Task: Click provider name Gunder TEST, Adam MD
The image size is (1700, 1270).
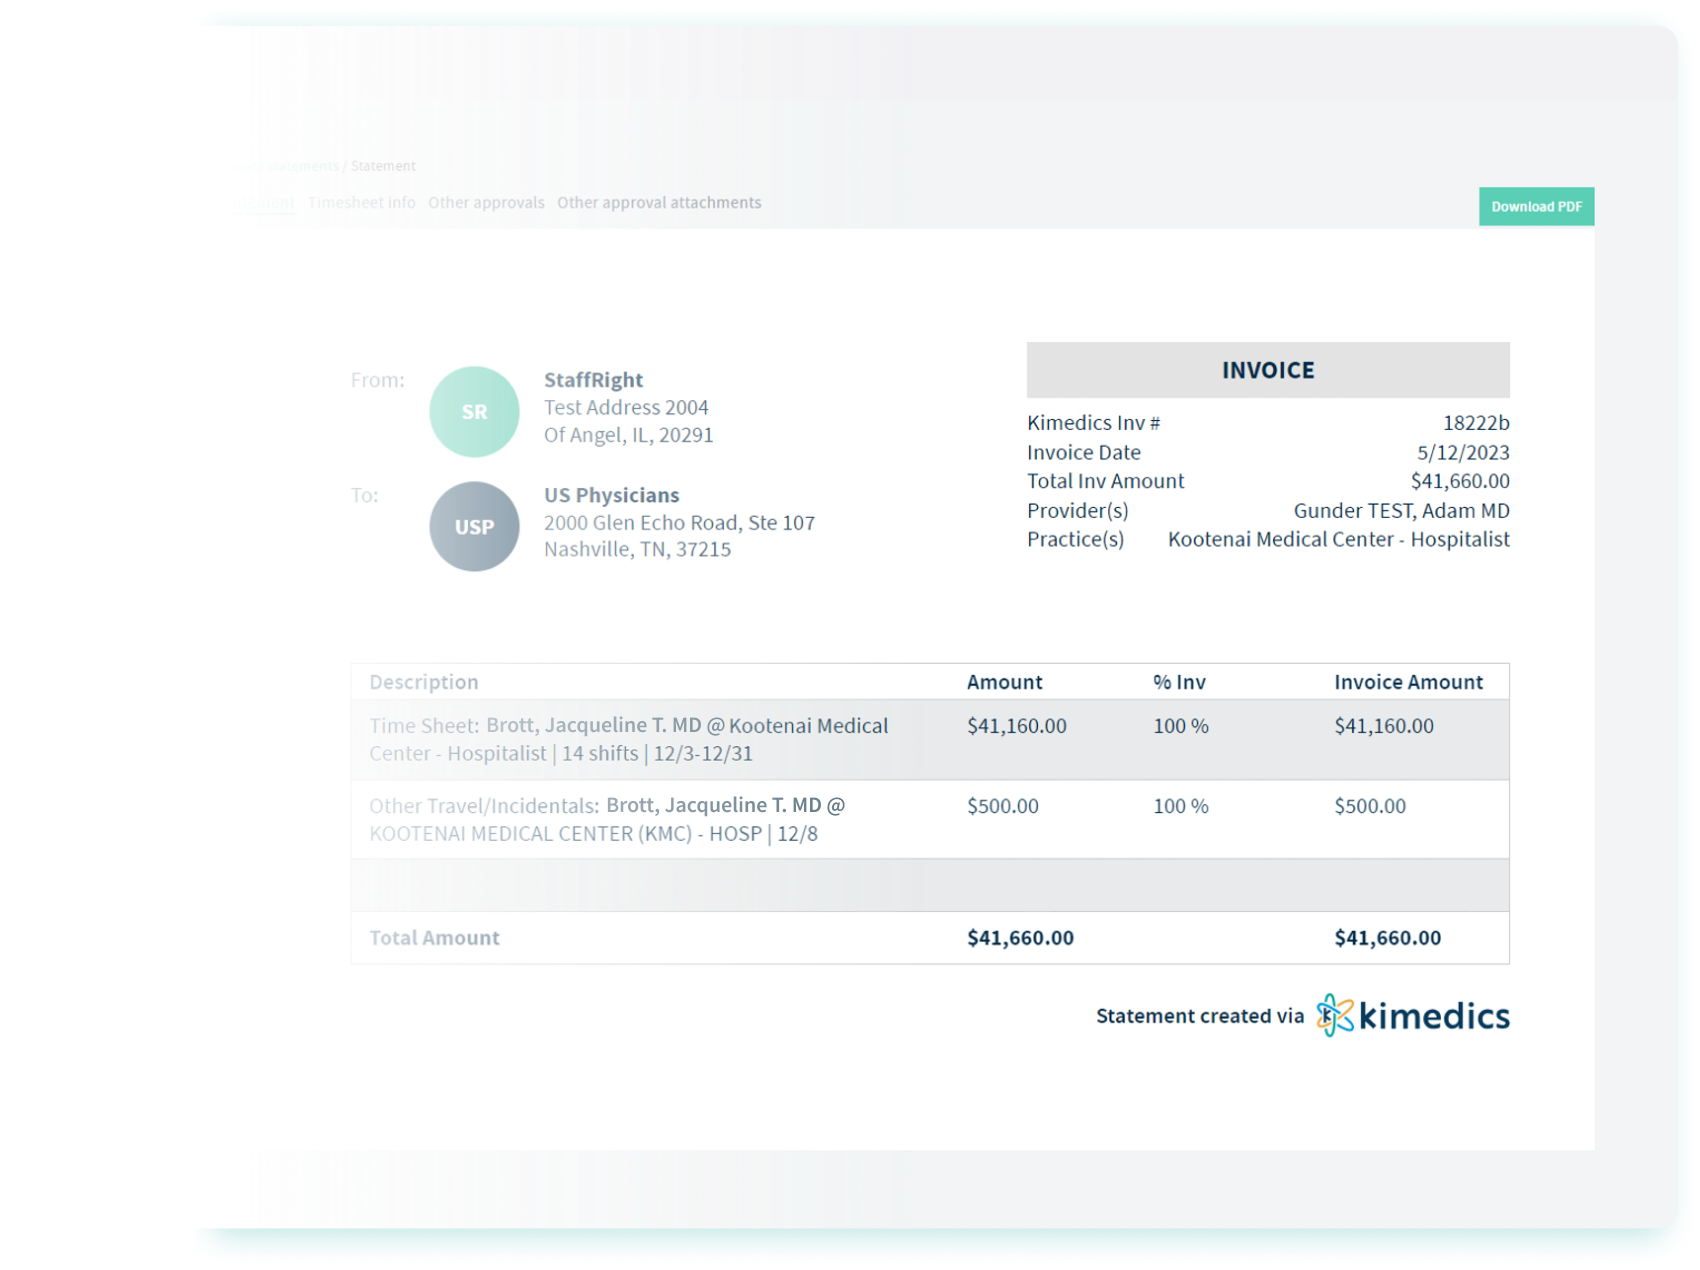Action: pyautogui.click(x=1401, y=511)
